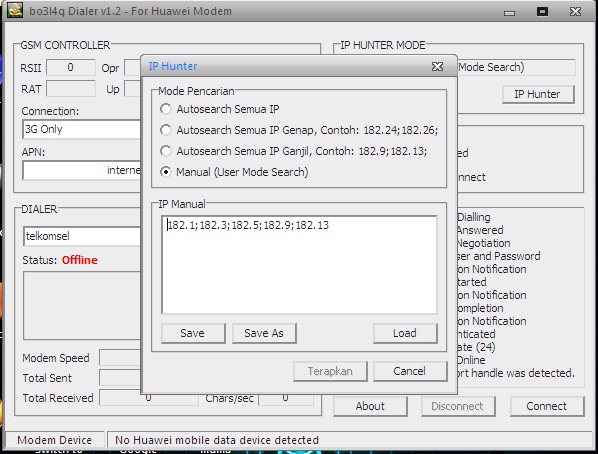Click the Mode Search field in IP Hunter Mode
Viewport: 598px width, 454px height.
point(516,68)
